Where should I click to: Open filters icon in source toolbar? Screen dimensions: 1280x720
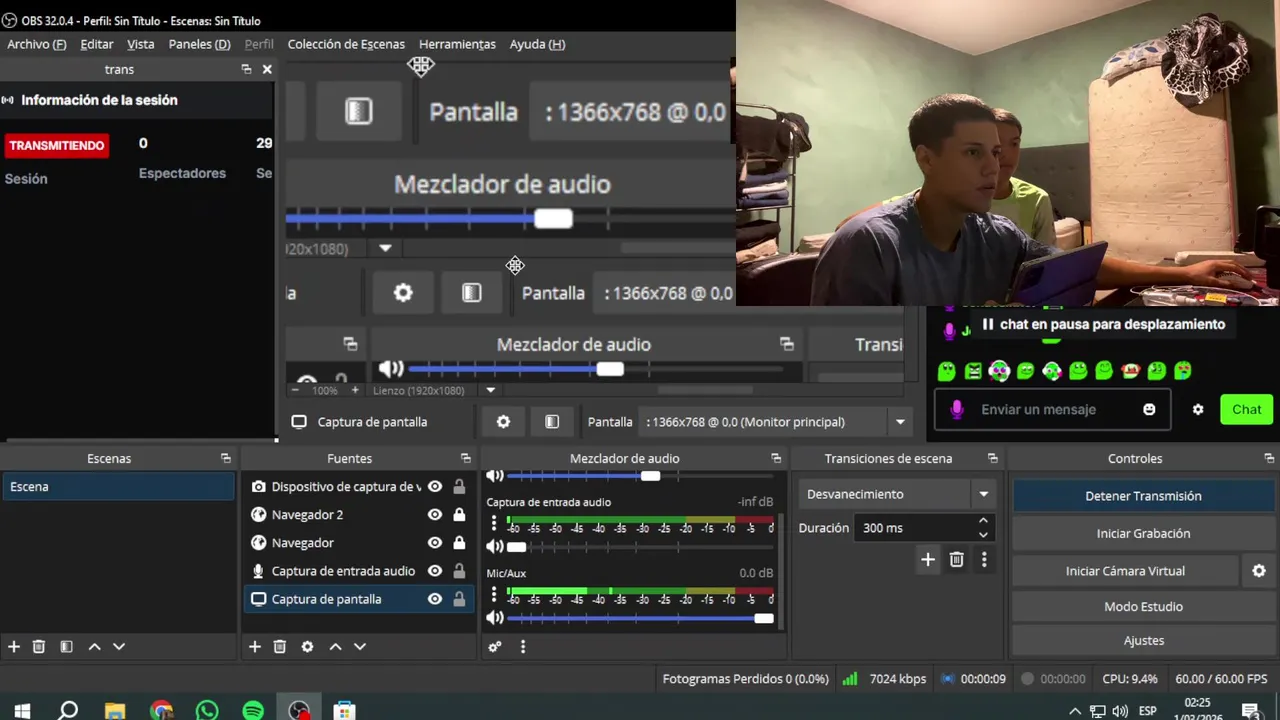[x=552, y=422]
